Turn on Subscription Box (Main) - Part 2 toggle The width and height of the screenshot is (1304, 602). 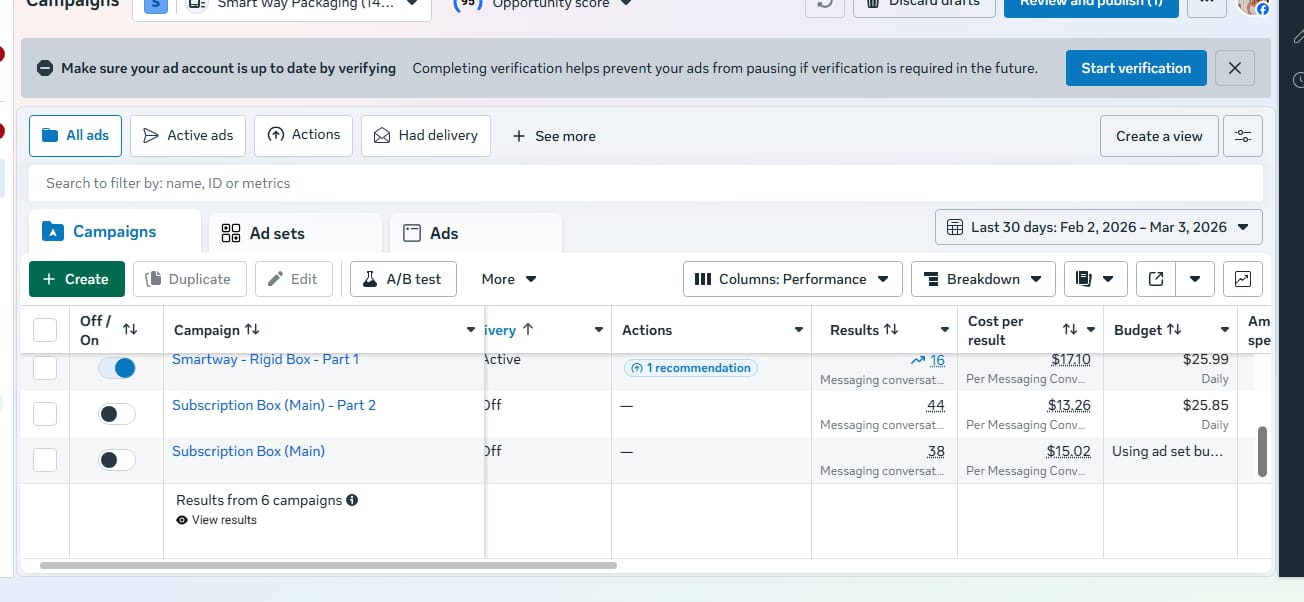(117, 414)
